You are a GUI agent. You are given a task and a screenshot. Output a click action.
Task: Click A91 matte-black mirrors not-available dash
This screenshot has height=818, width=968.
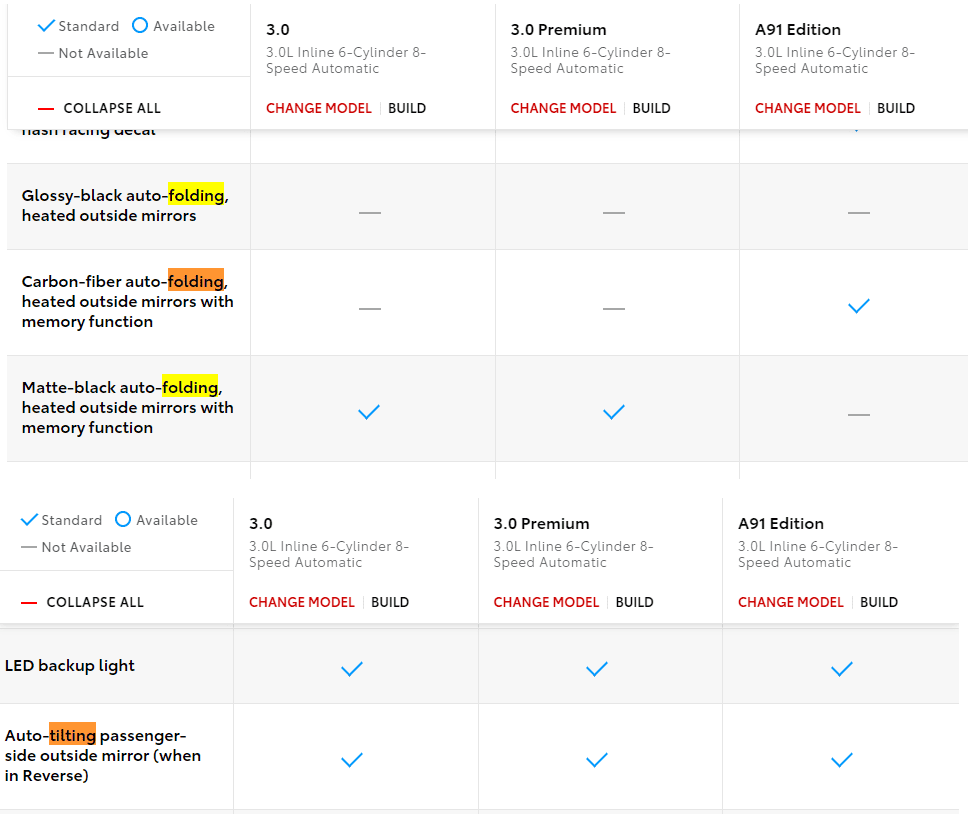[x=859, y=415]
